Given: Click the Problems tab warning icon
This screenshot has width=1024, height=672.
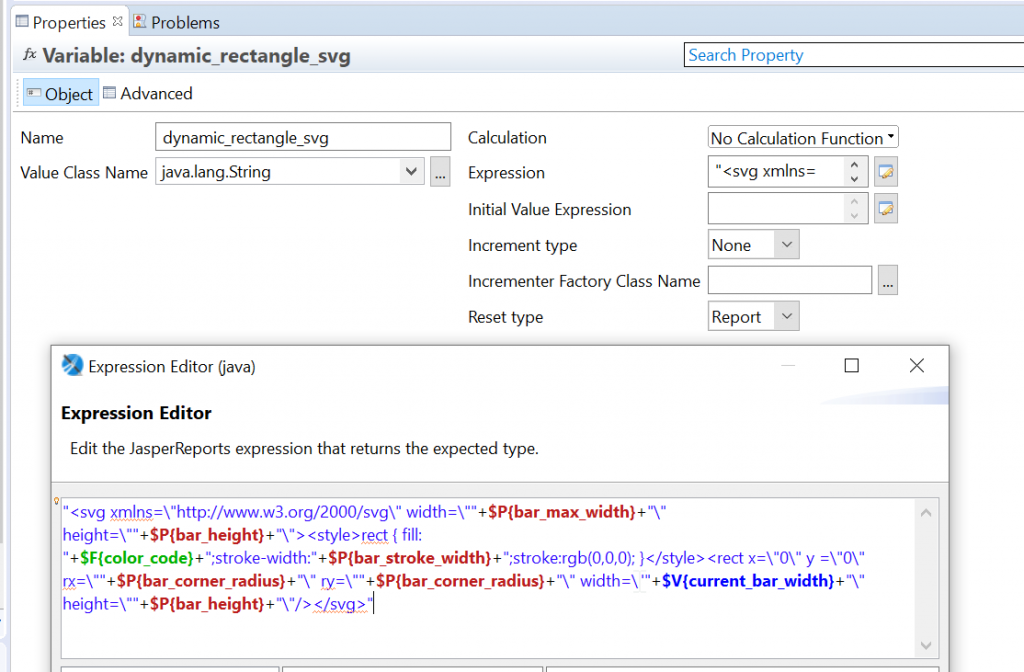Looking at the screenshot, I should coord(138,21).
